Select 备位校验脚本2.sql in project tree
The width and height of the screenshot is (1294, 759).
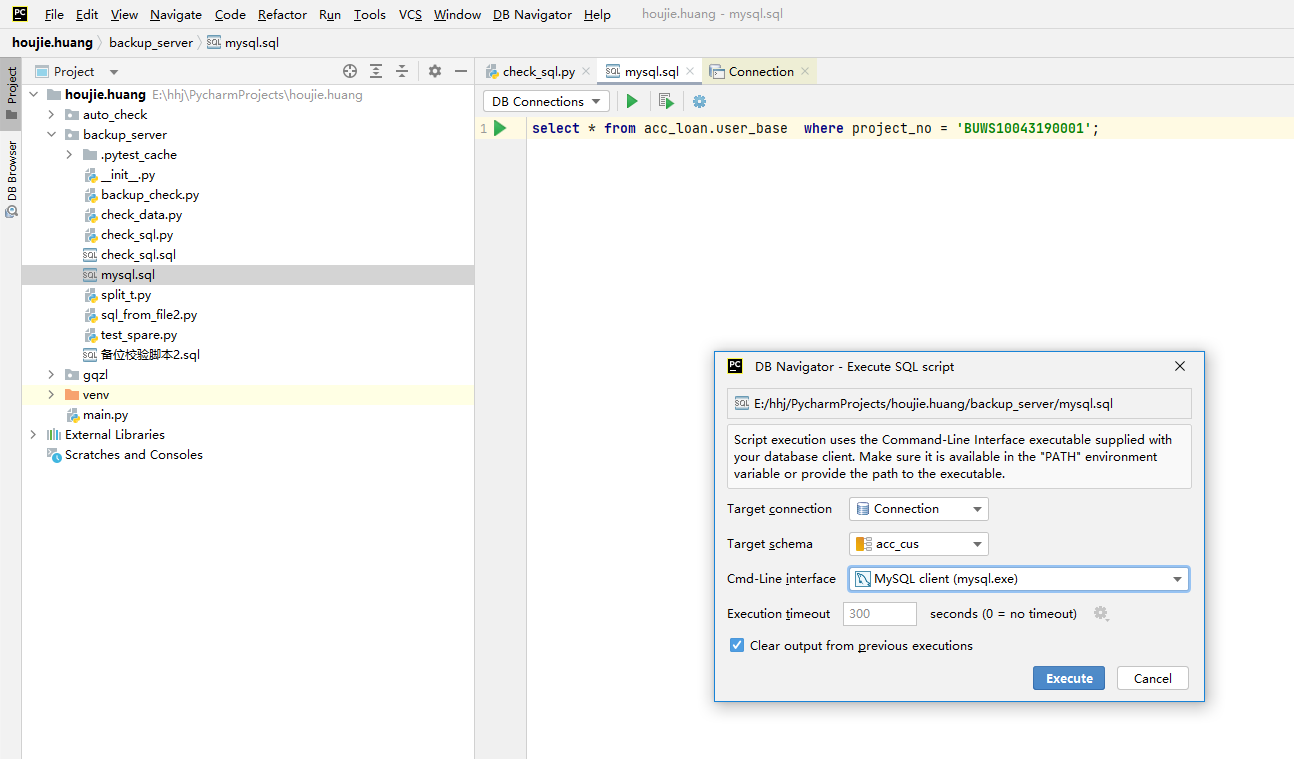click(x=150, y=355)
